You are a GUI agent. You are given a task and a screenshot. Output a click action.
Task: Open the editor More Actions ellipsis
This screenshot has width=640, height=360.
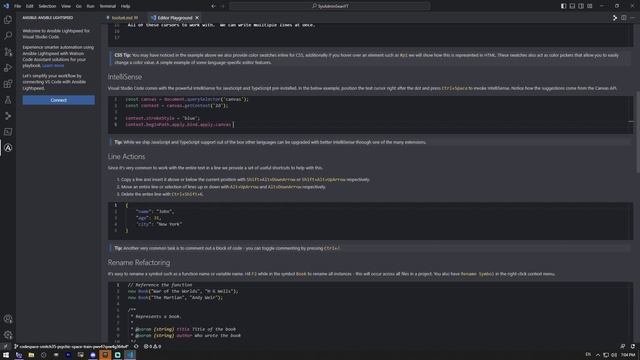(632, 18)
